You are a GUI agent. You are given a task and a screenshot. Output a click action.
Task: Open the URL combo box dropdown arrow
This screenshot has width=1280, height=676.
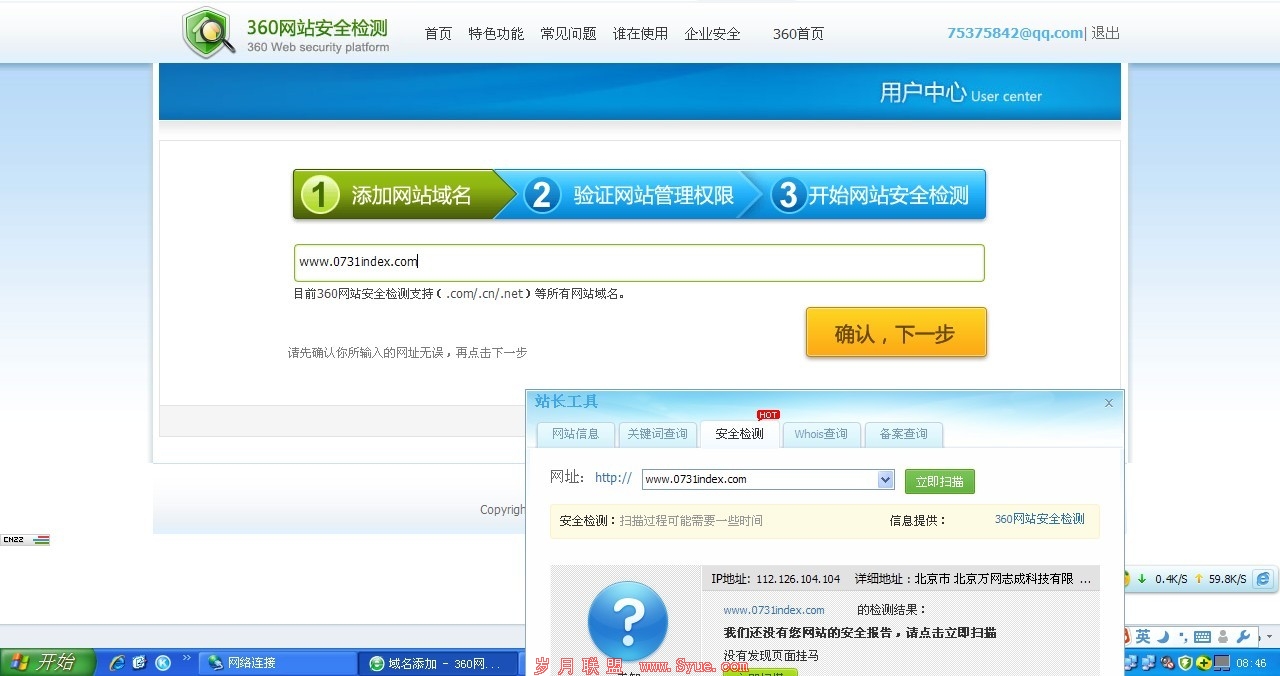(884, 479)
